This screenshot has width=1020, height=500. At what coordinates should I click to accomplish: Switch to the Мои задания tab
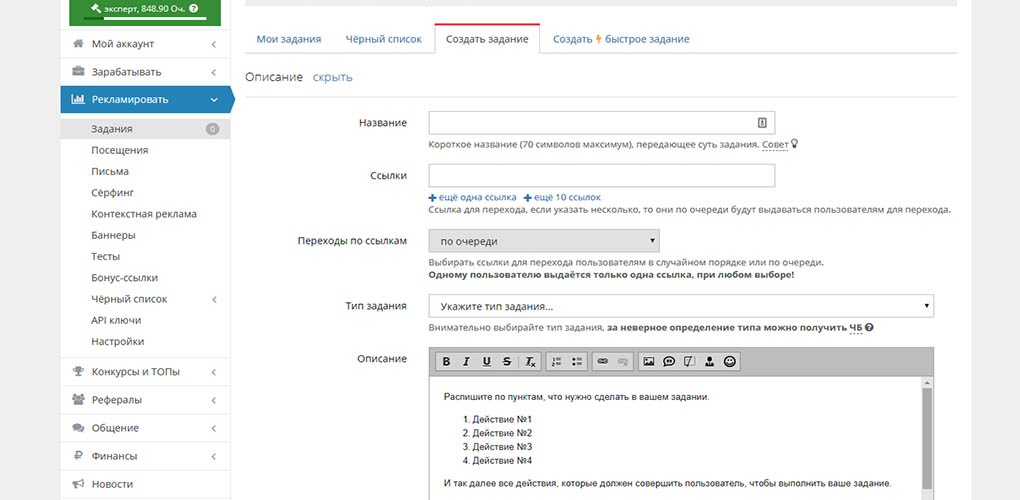(x=289, y=39)
